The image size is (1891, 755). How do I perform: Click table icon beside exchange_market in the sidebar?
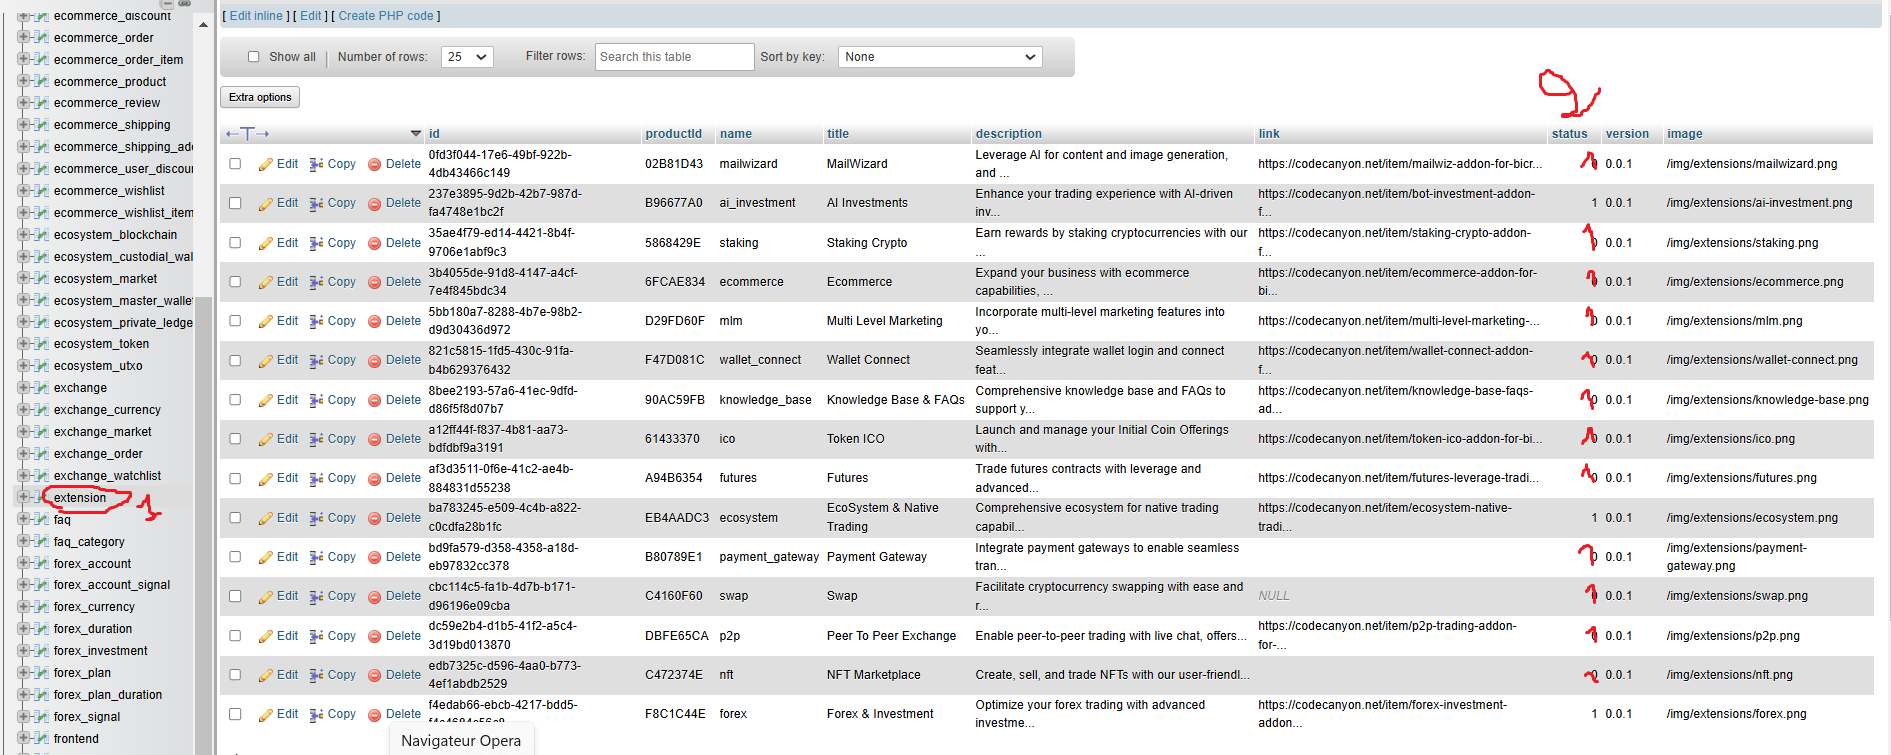click(x=41, y=432)
